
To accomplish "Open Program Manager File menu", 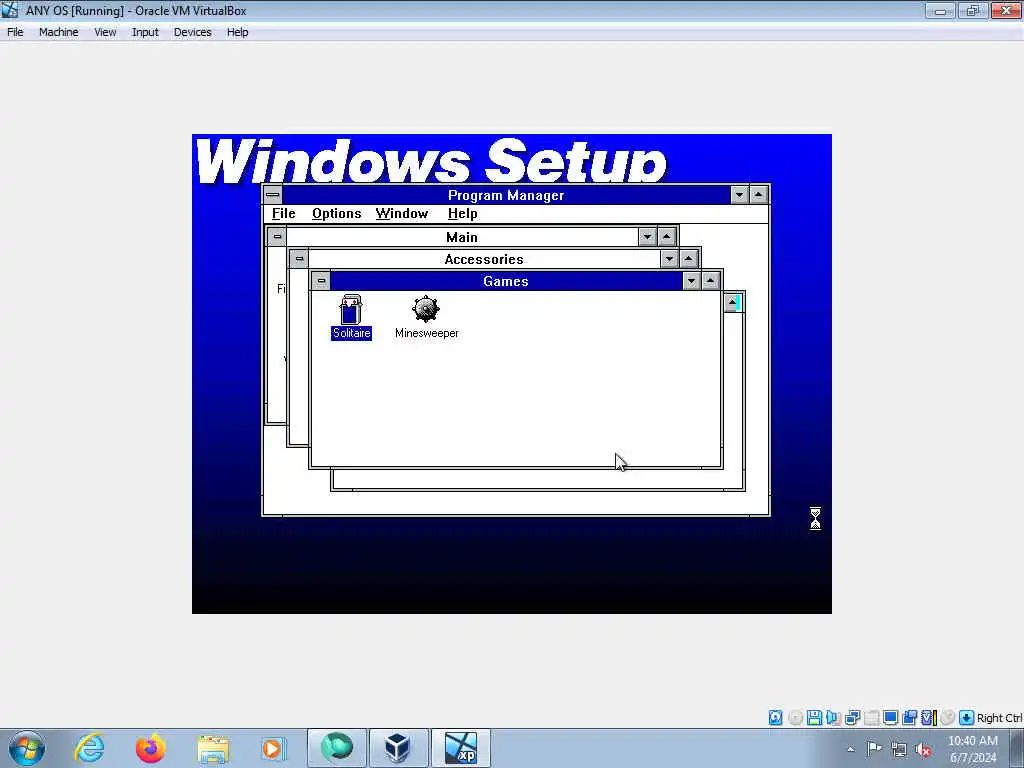I will click(x=283, y=214).
